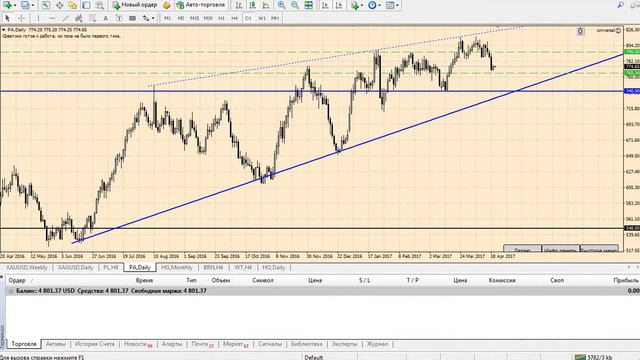The width and height of the screenshot is (640, 360).
Task: Select the Text Label tool
Action: (x=119, y=18)
